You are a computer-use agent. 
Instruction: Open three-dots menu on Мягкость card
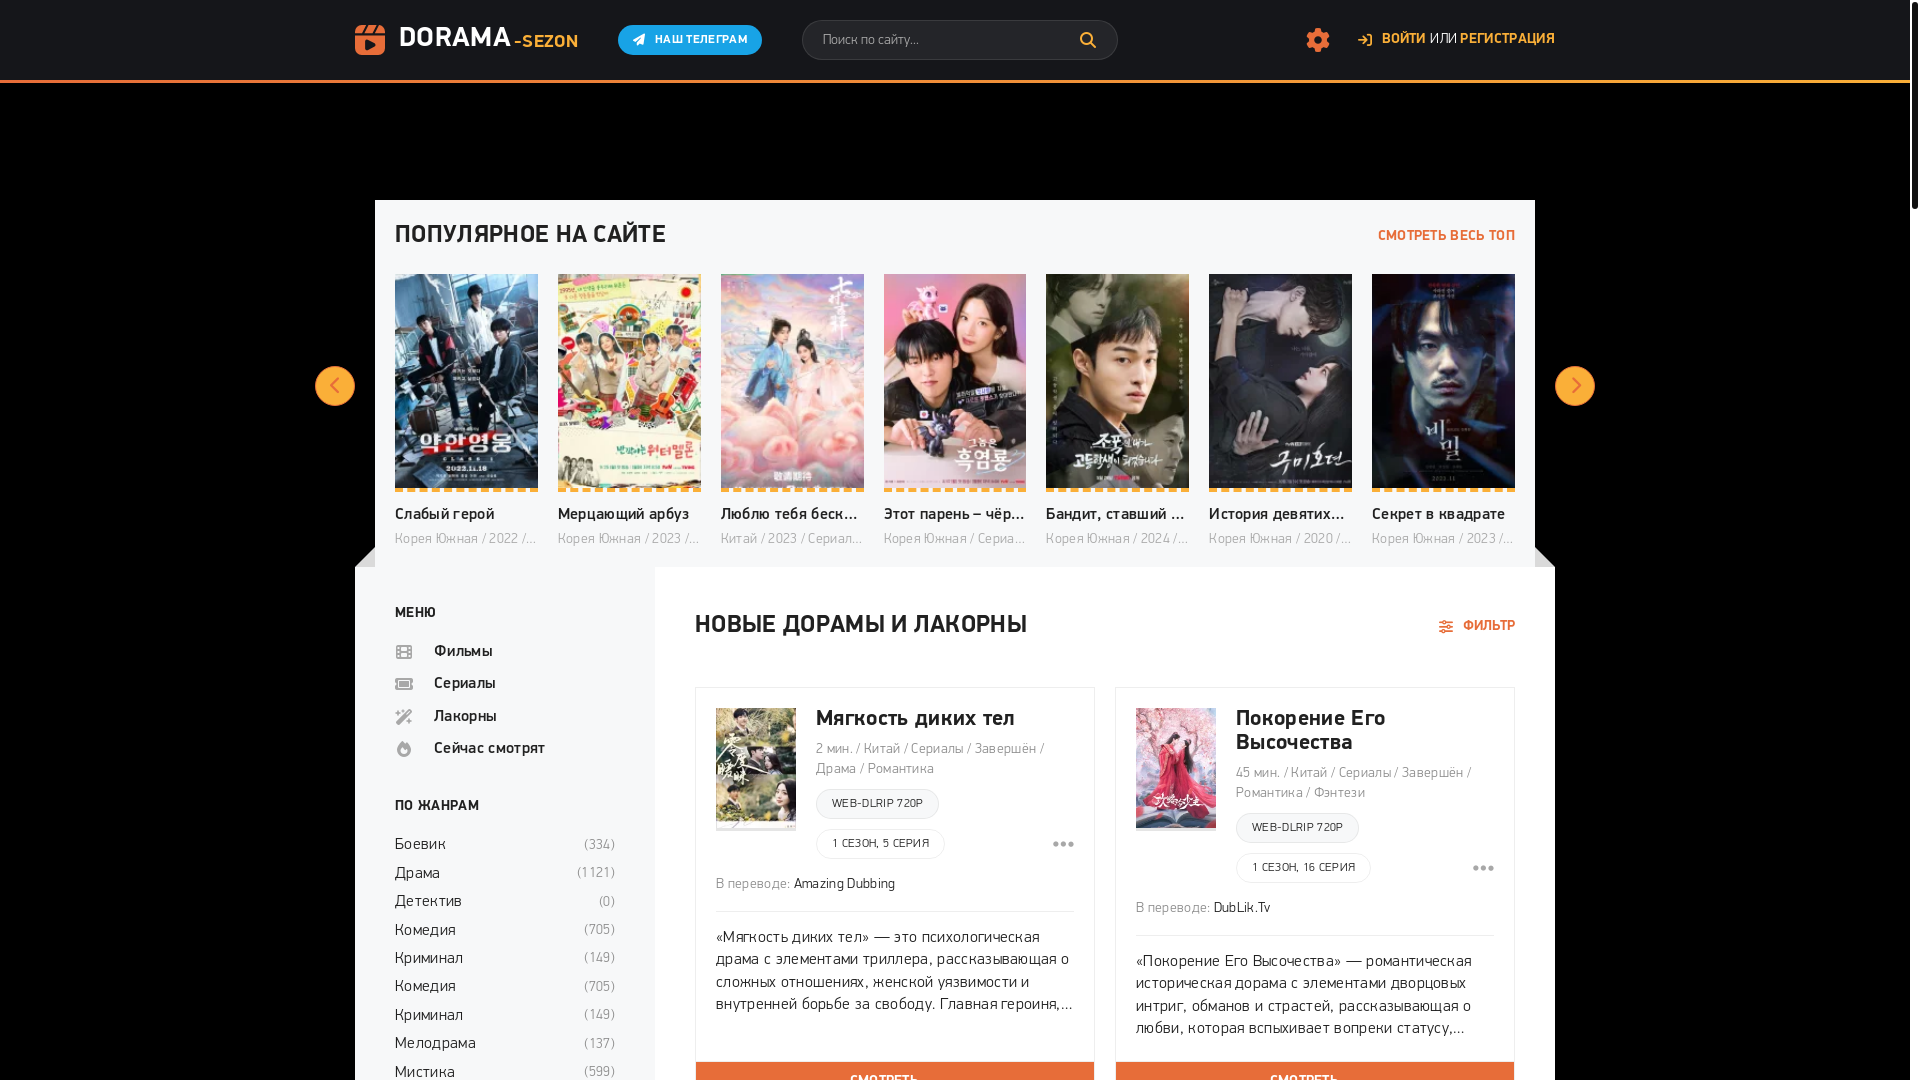[1063, 844]
